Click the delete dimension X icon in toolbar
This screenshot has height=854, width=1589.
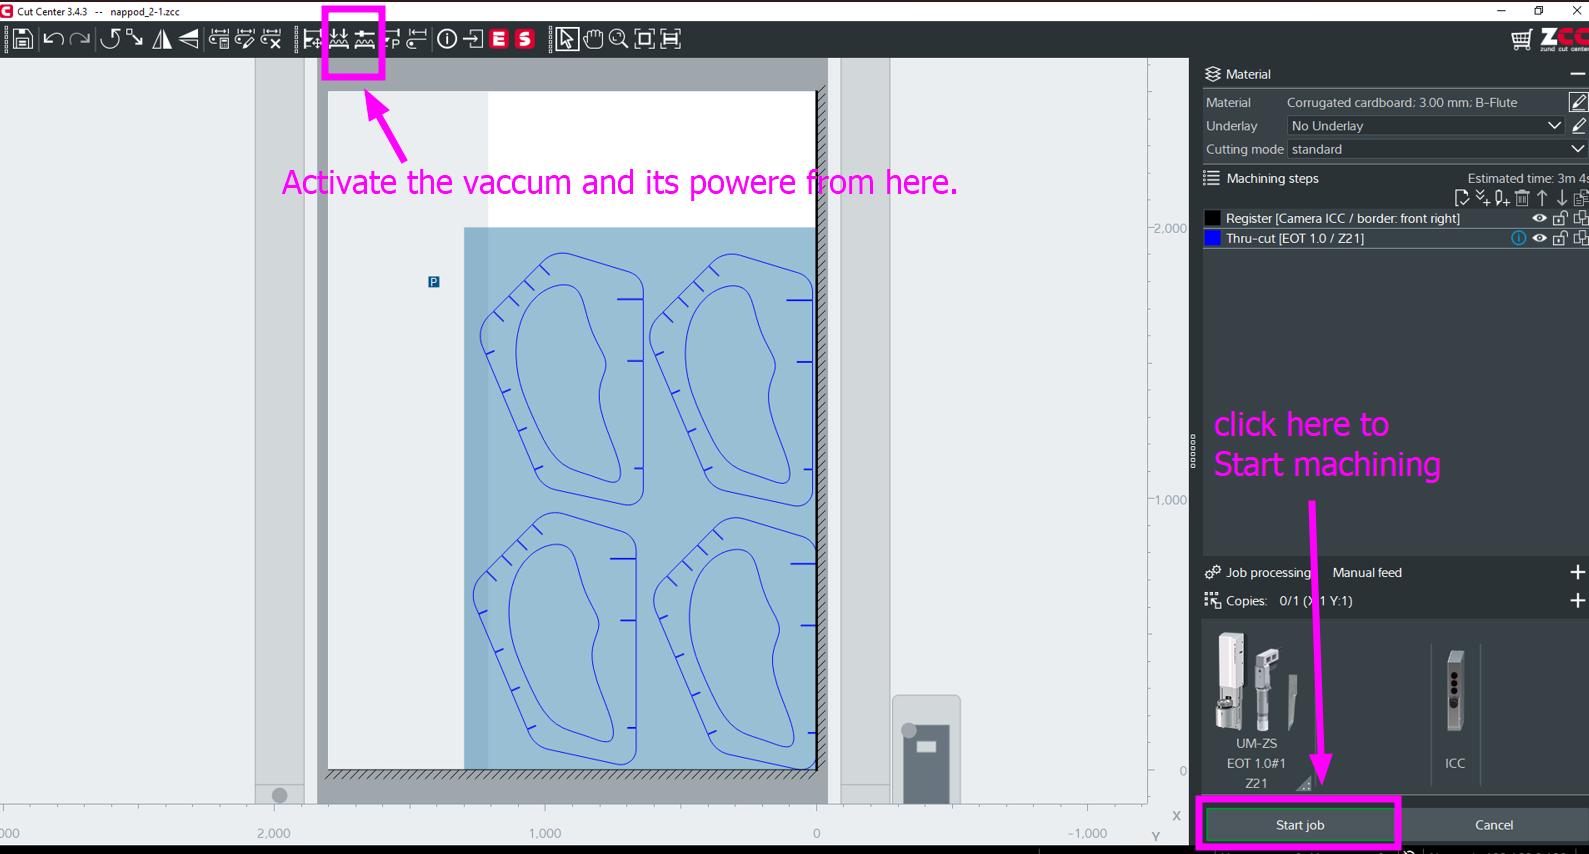tap(271, 39)
